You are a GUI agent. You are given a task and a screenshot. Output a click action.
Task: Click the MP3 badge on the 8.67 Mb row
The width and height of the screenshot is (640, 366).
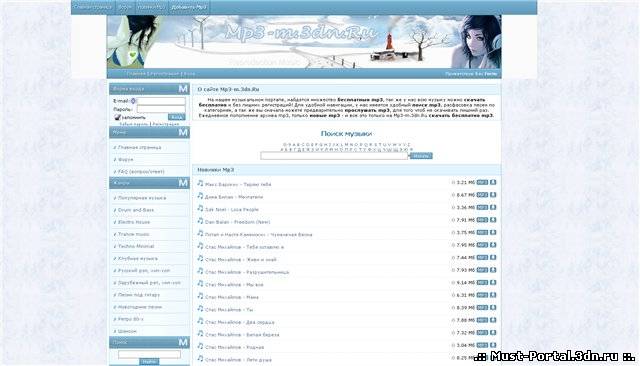pos(482,195)
